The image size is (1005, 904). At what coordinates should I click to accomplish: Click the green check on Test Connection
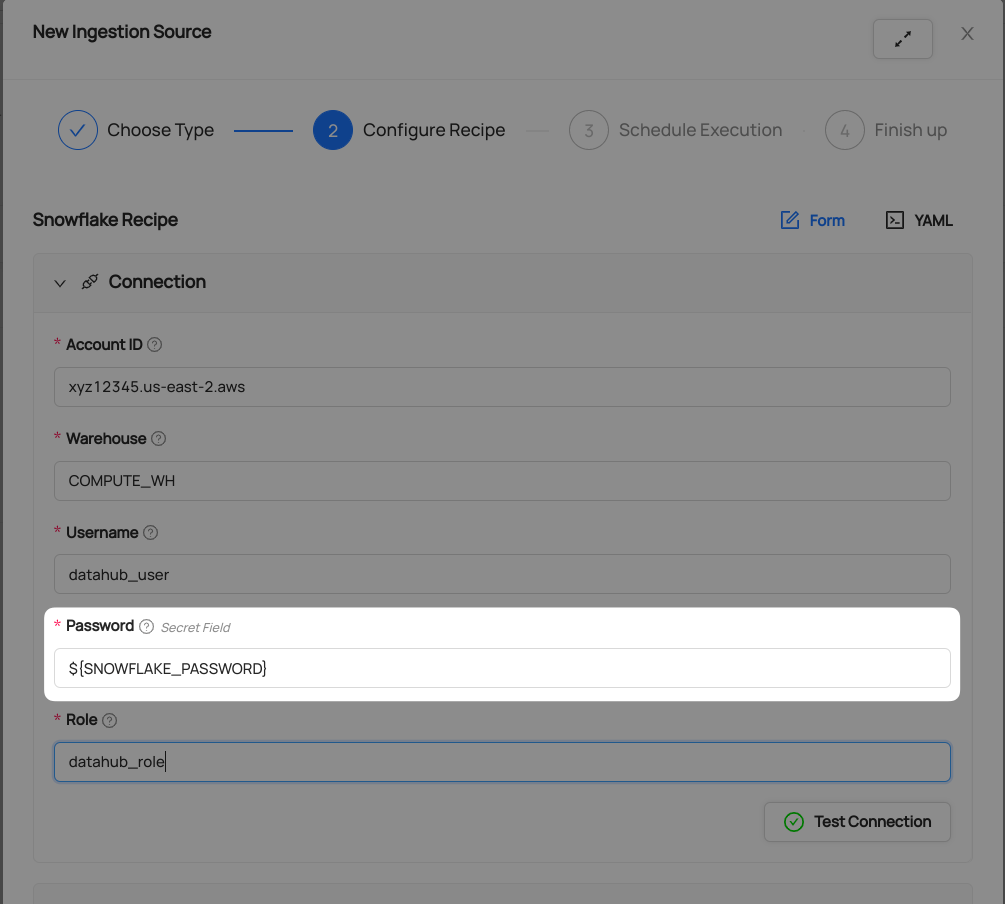(x=793, y=821)
